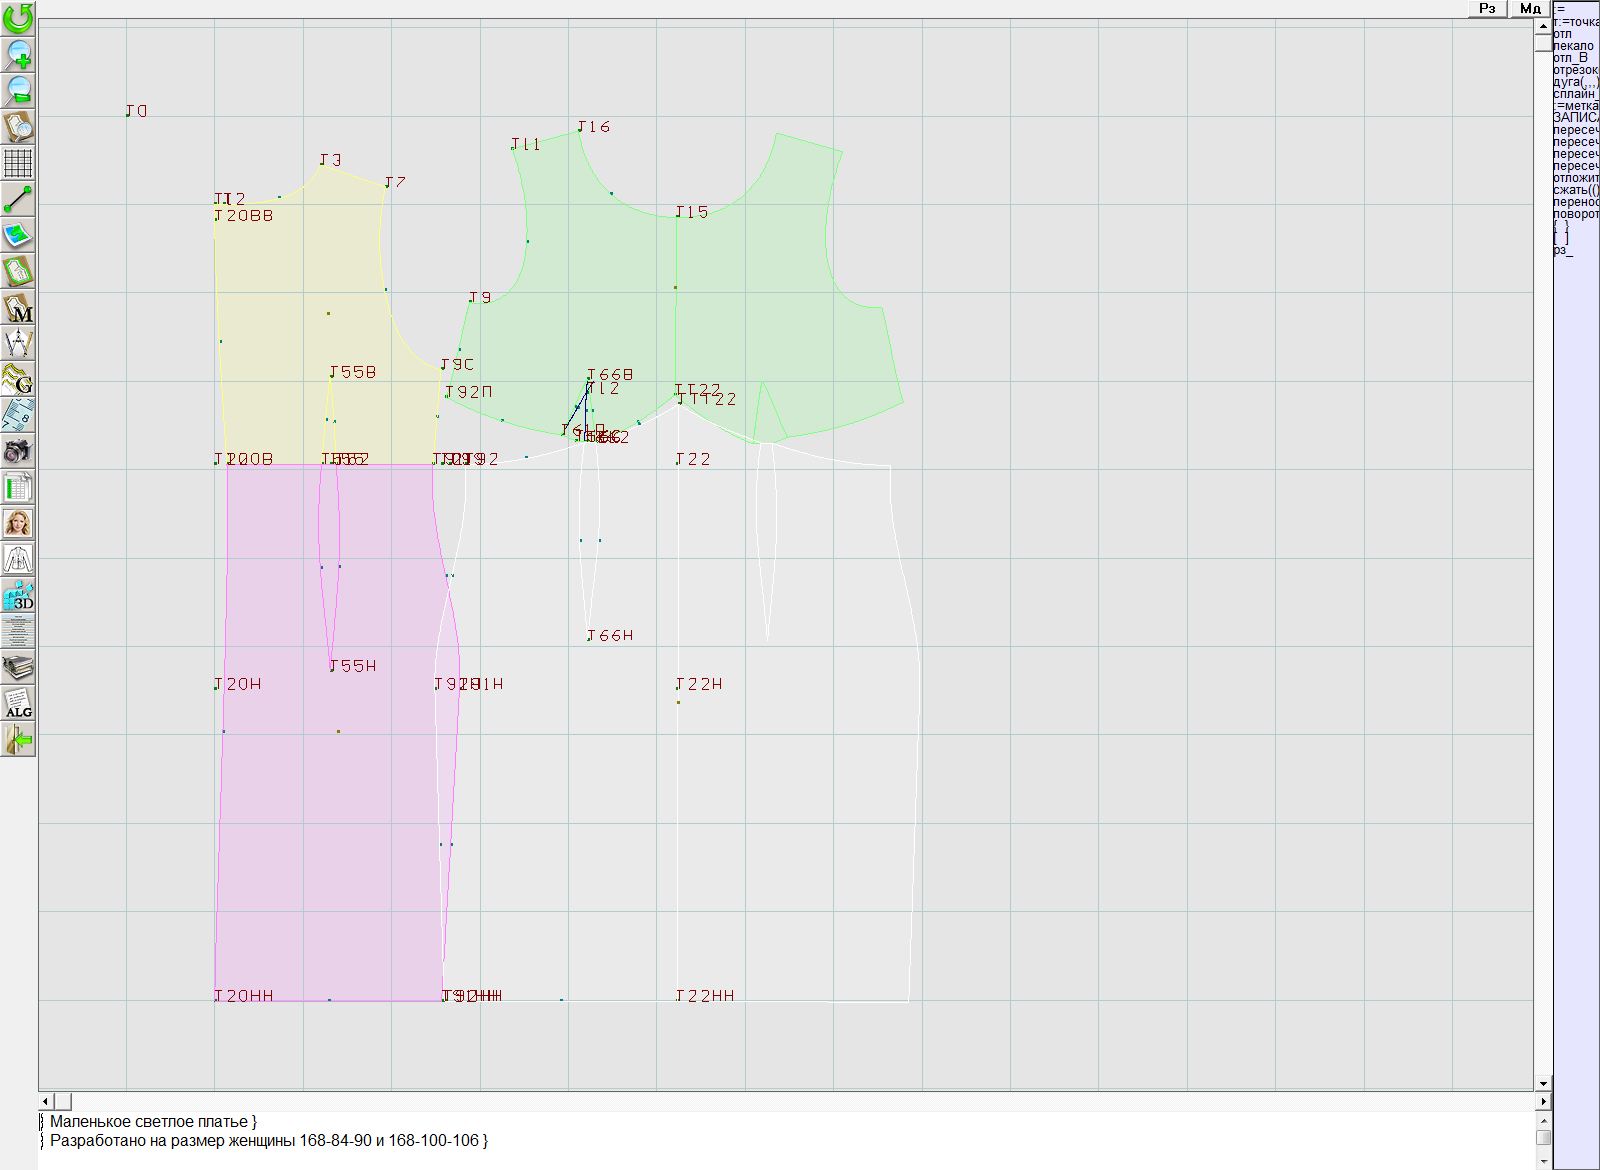Zoom in with the magnifier plus tool

pos(18,54)
